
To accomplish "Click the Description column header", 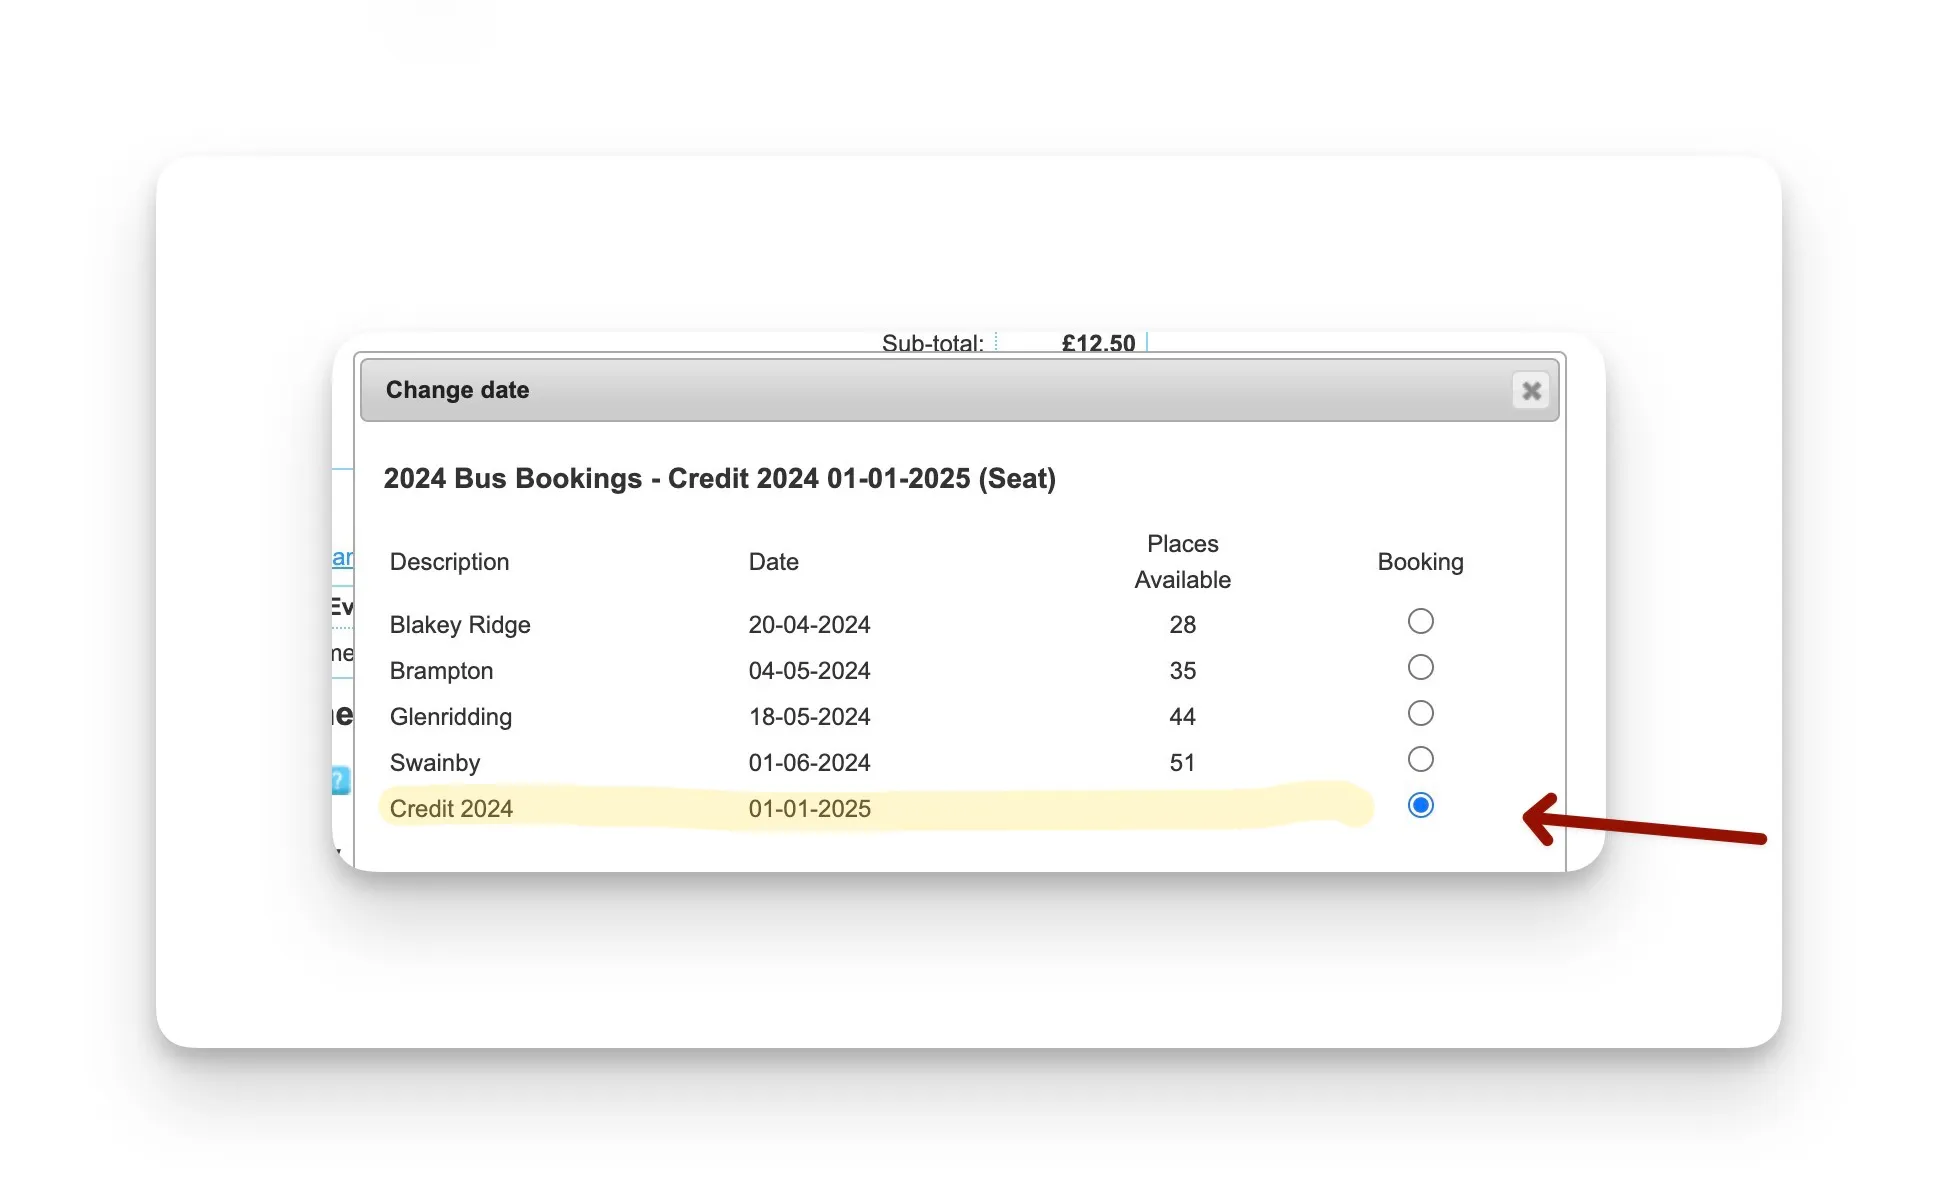I will pyautogui.click(x=449, y=562).
